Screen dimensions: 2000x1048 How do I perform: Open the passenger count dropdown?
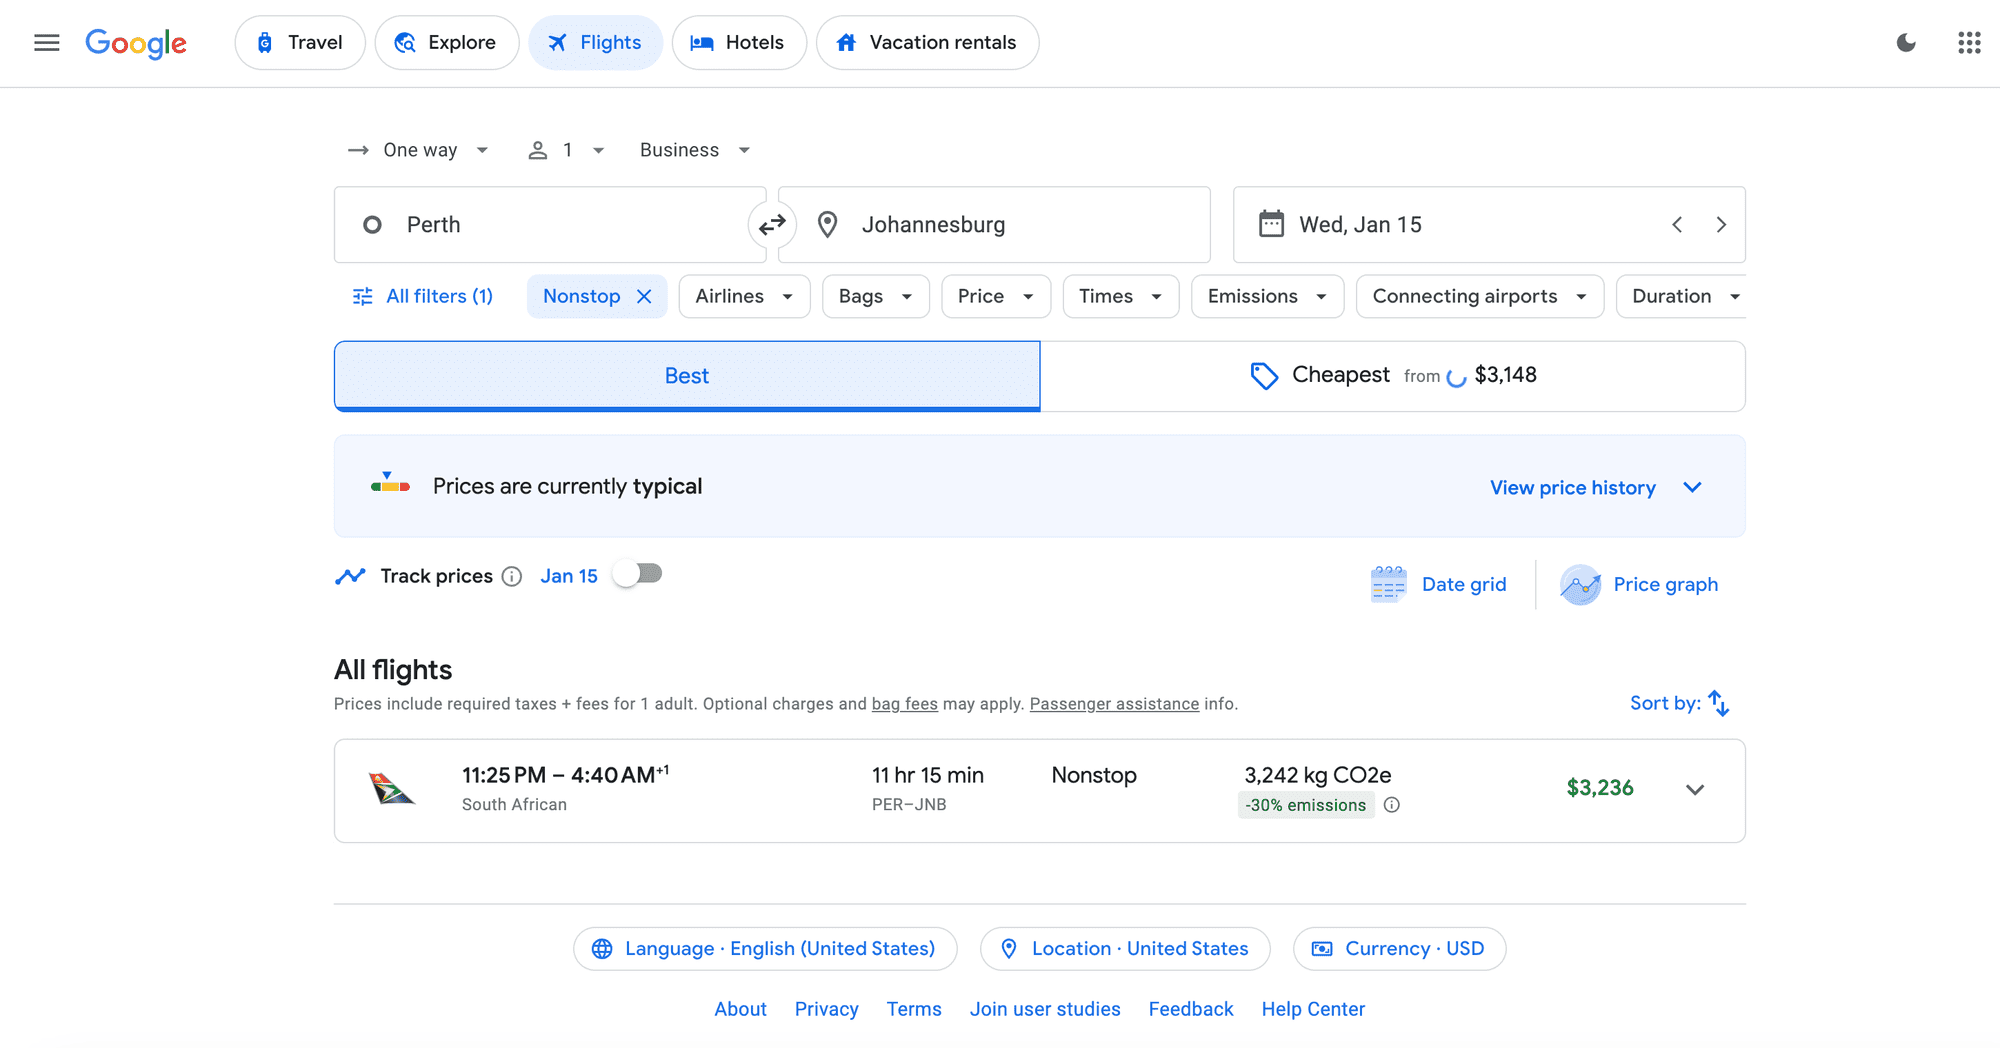click(566, 150)
